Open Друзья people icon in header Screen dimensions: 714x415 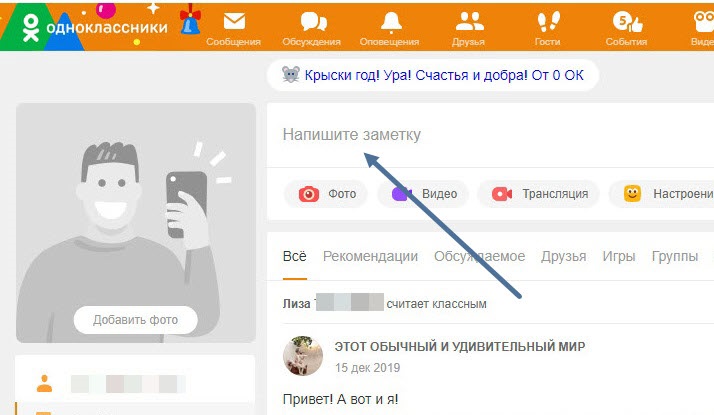pyautogui.click(x=469, y=21)
